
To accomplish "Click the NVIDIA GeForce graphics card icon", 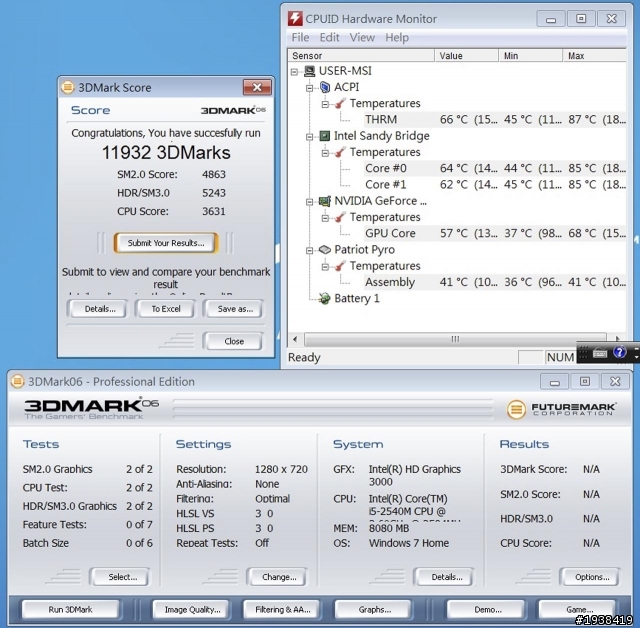I will (x=325, y=201).
